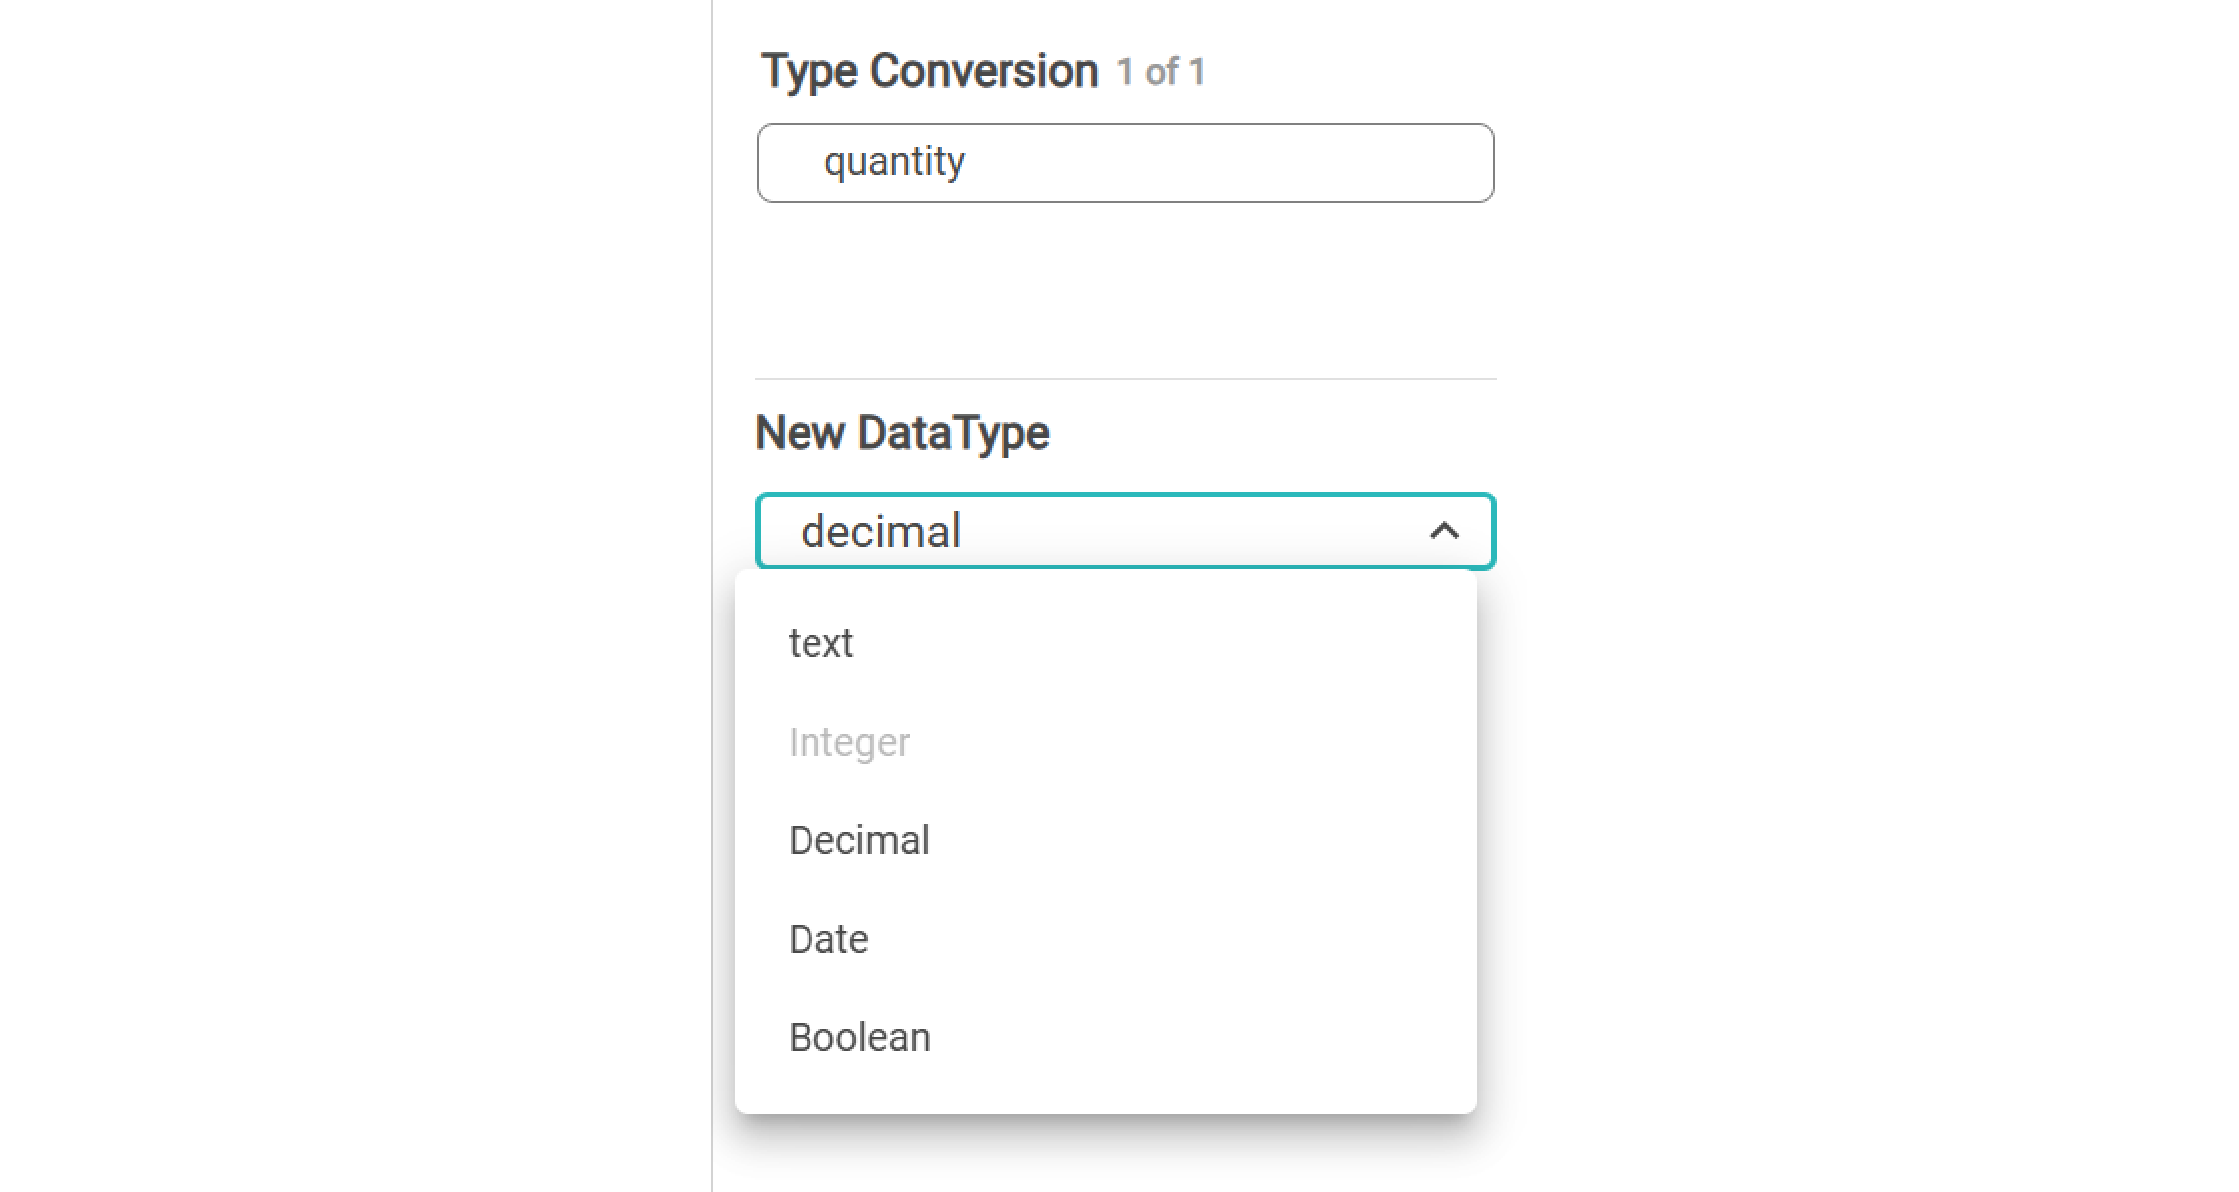Click the 'Type Conversion' heading
Viewport: 2239px width, 1192px height.
coord(929,71)
